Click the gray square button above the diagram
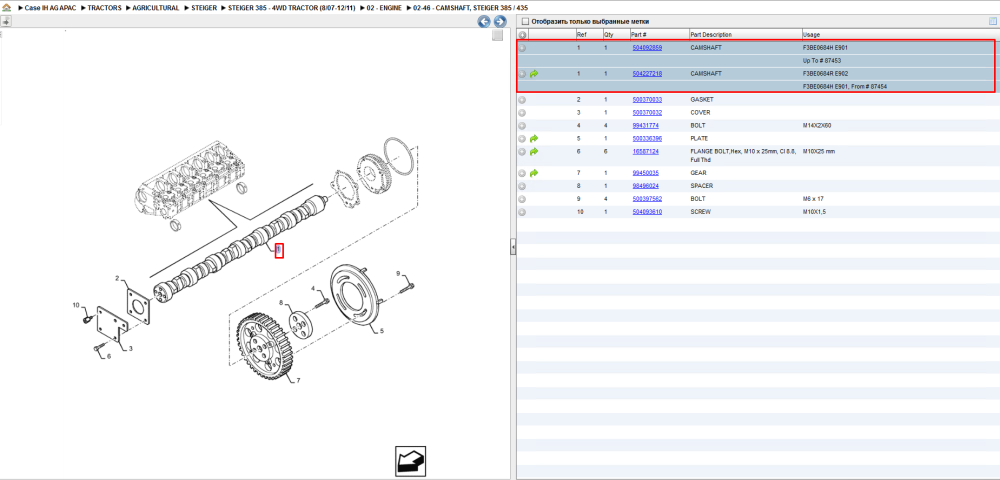 (497, 36)
